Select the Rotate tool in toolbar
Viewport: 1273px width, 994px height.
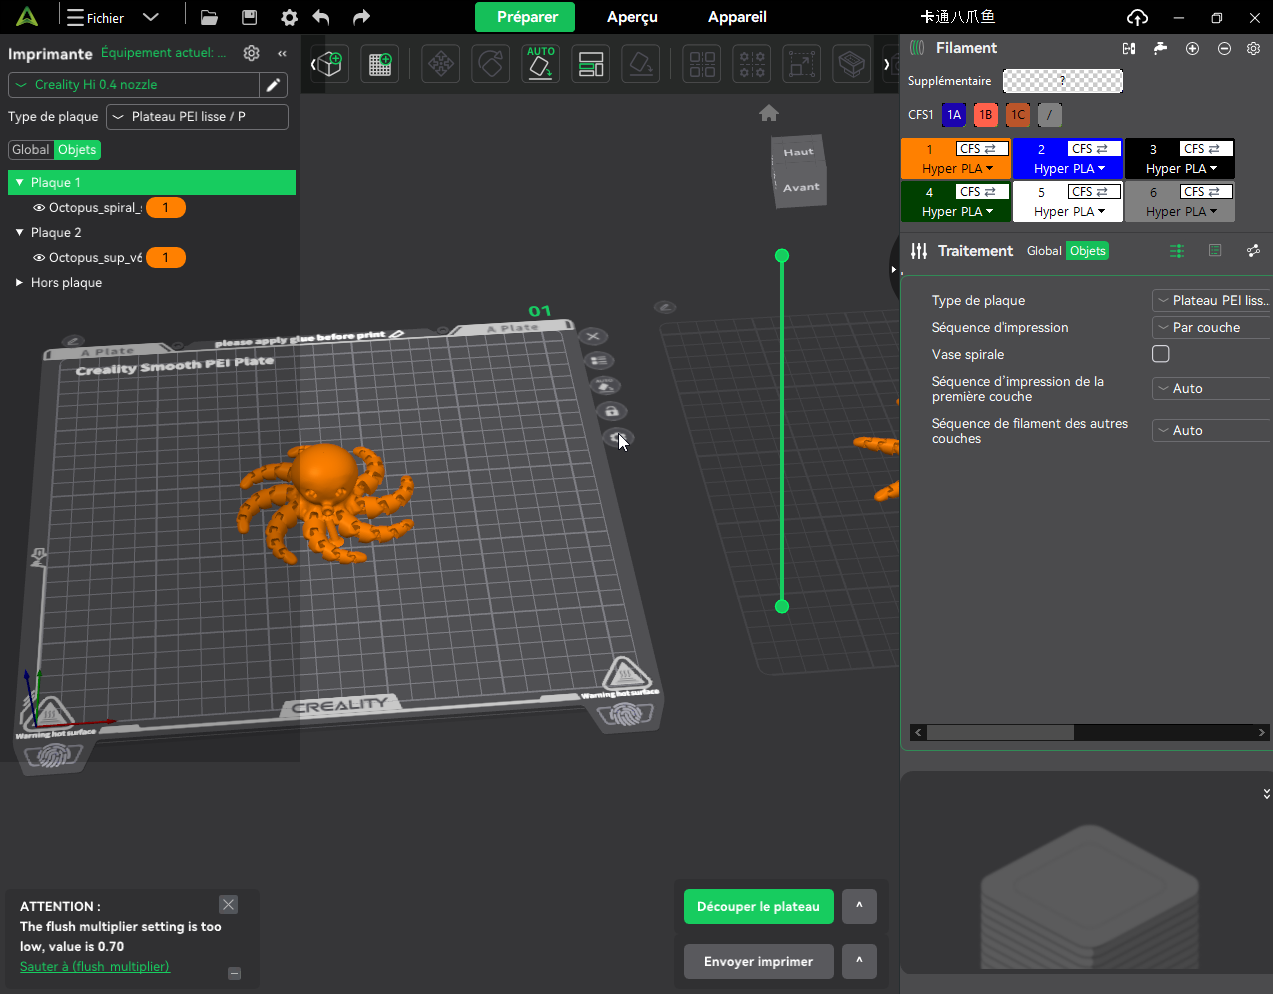491,64
